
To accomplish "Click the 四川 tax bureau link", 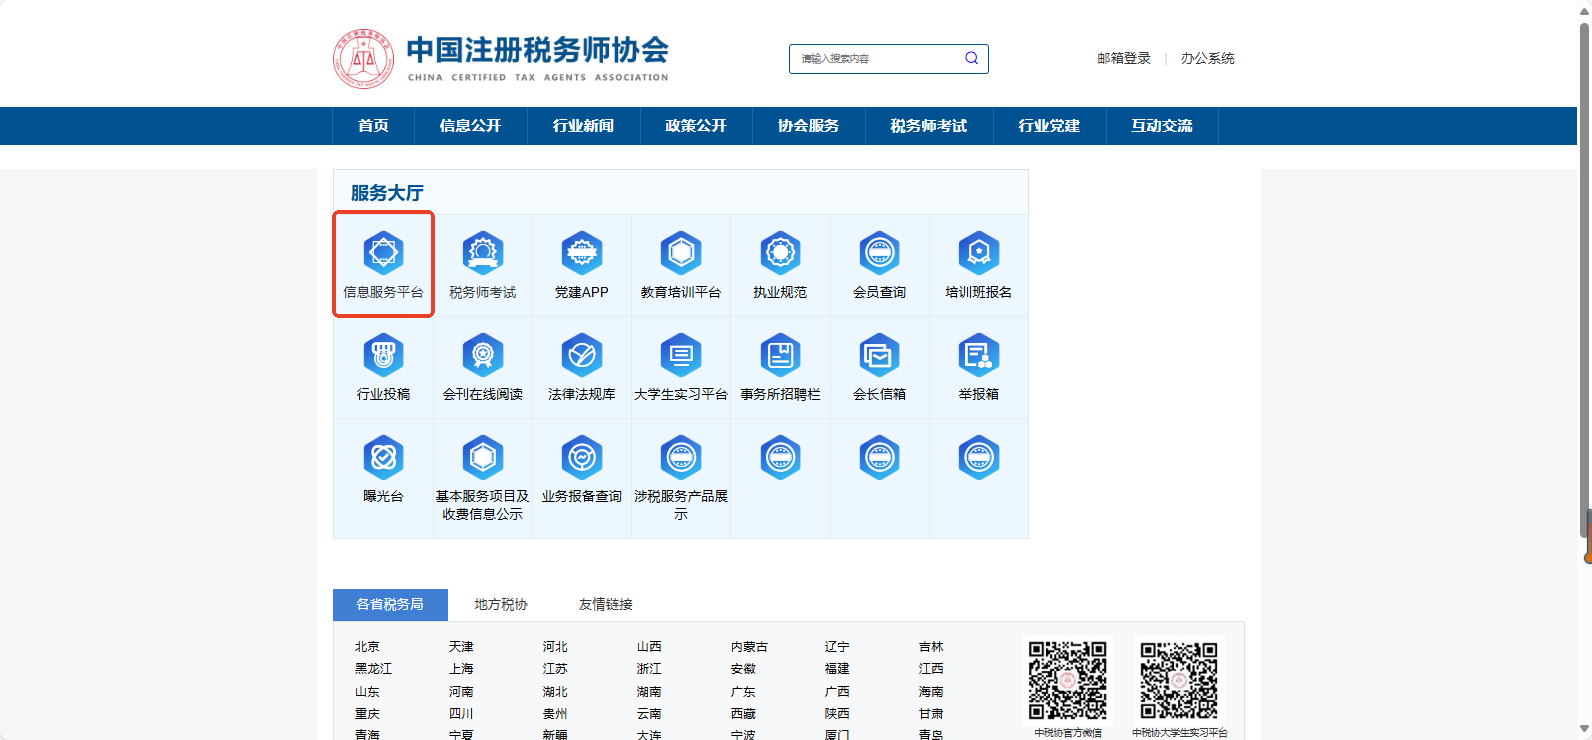I will (x=461, y=714).
